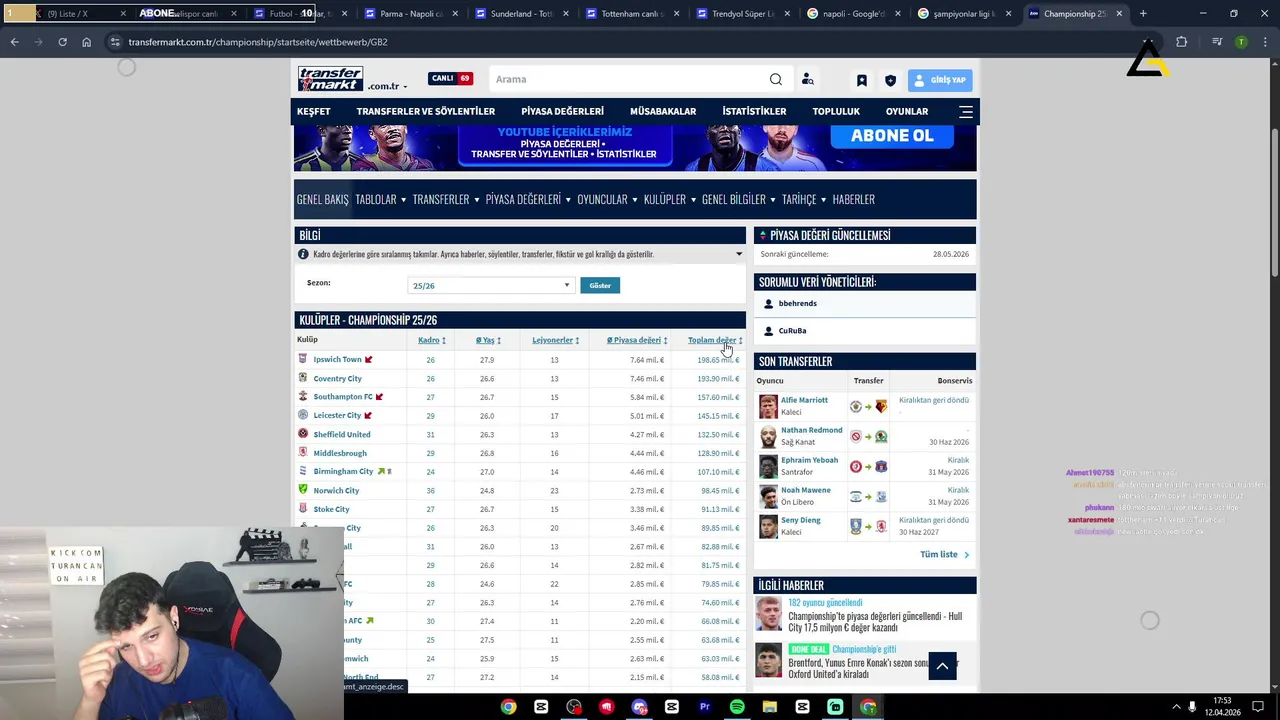
Task: Open the Tüm liste link
Action: [x=944, y=554]
